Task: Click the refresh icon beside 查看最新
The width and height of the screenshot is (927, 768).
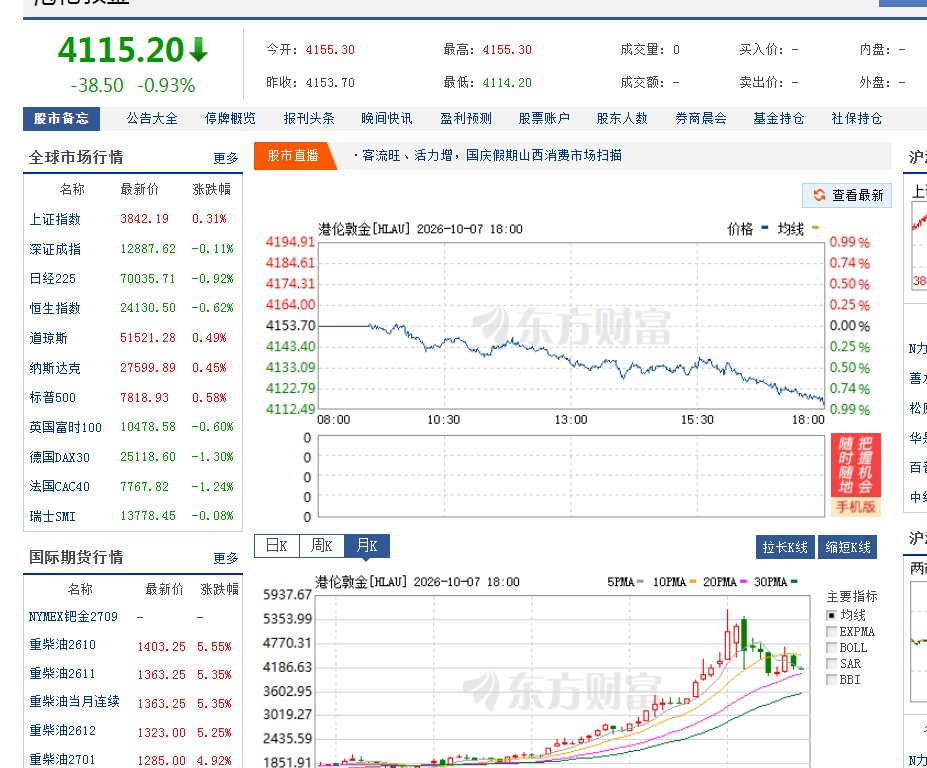Action: (x=819, y=195)
